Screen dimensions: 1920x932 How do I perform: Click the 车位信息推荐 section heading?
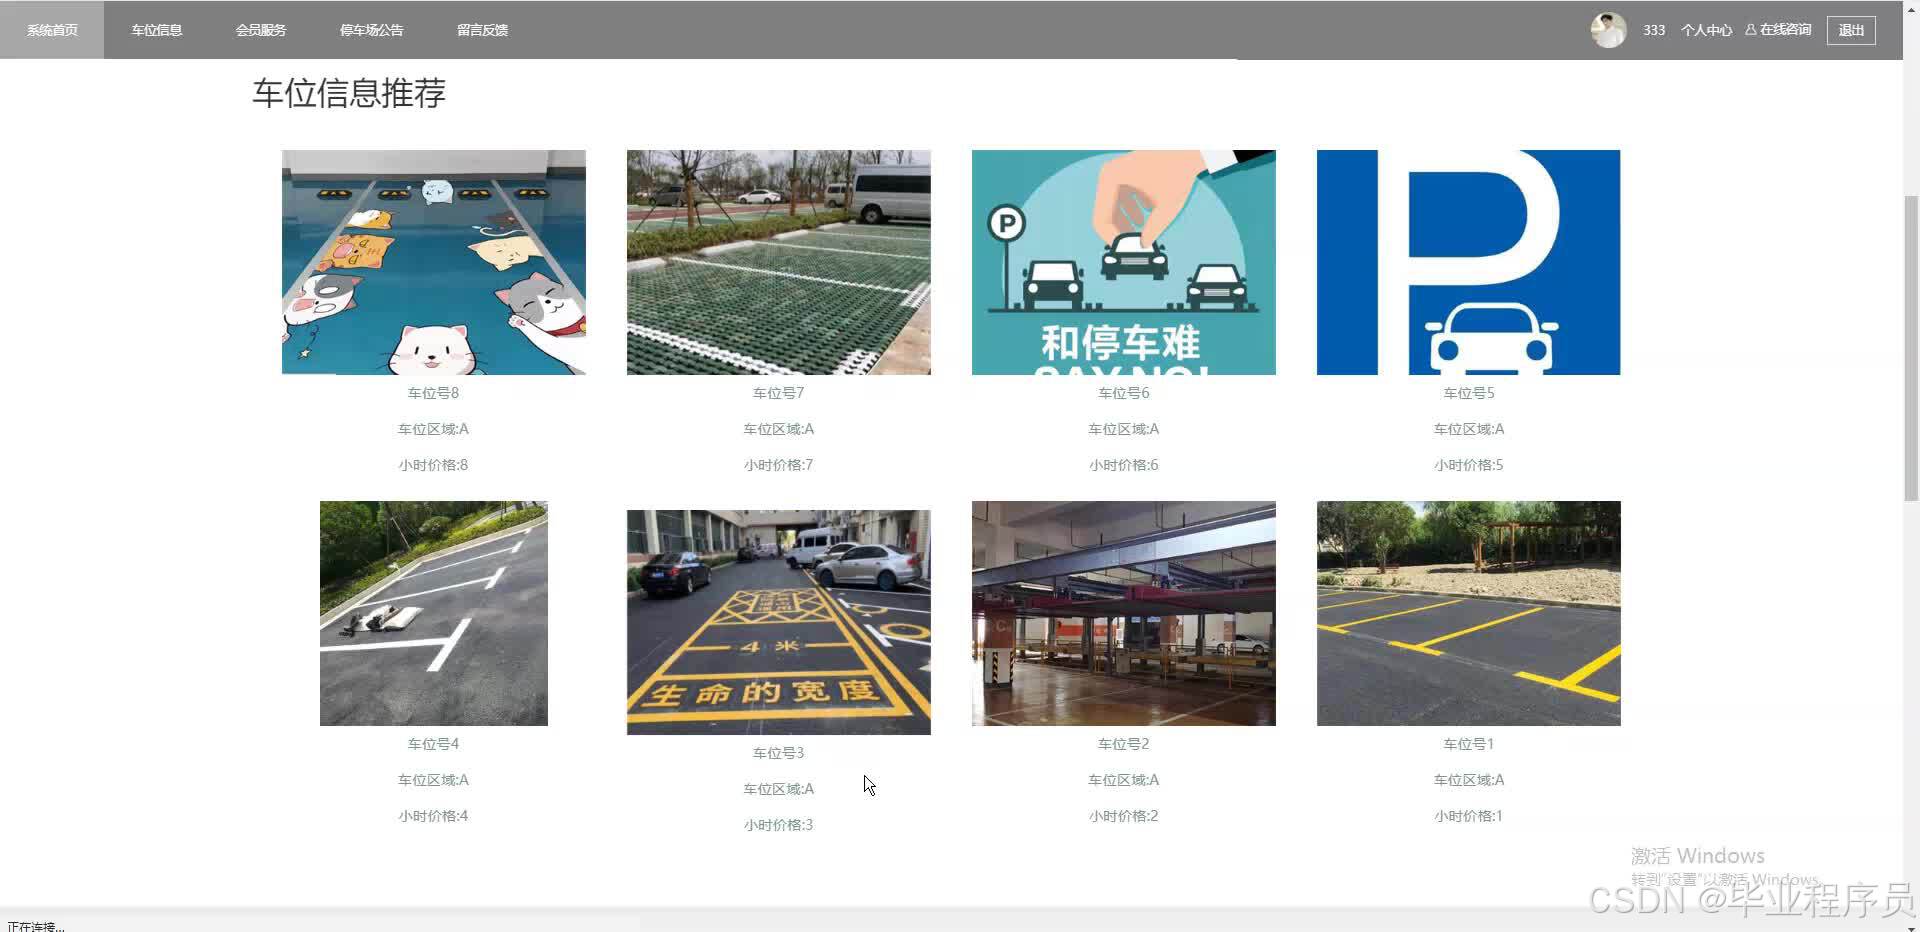tap(349, 93)
